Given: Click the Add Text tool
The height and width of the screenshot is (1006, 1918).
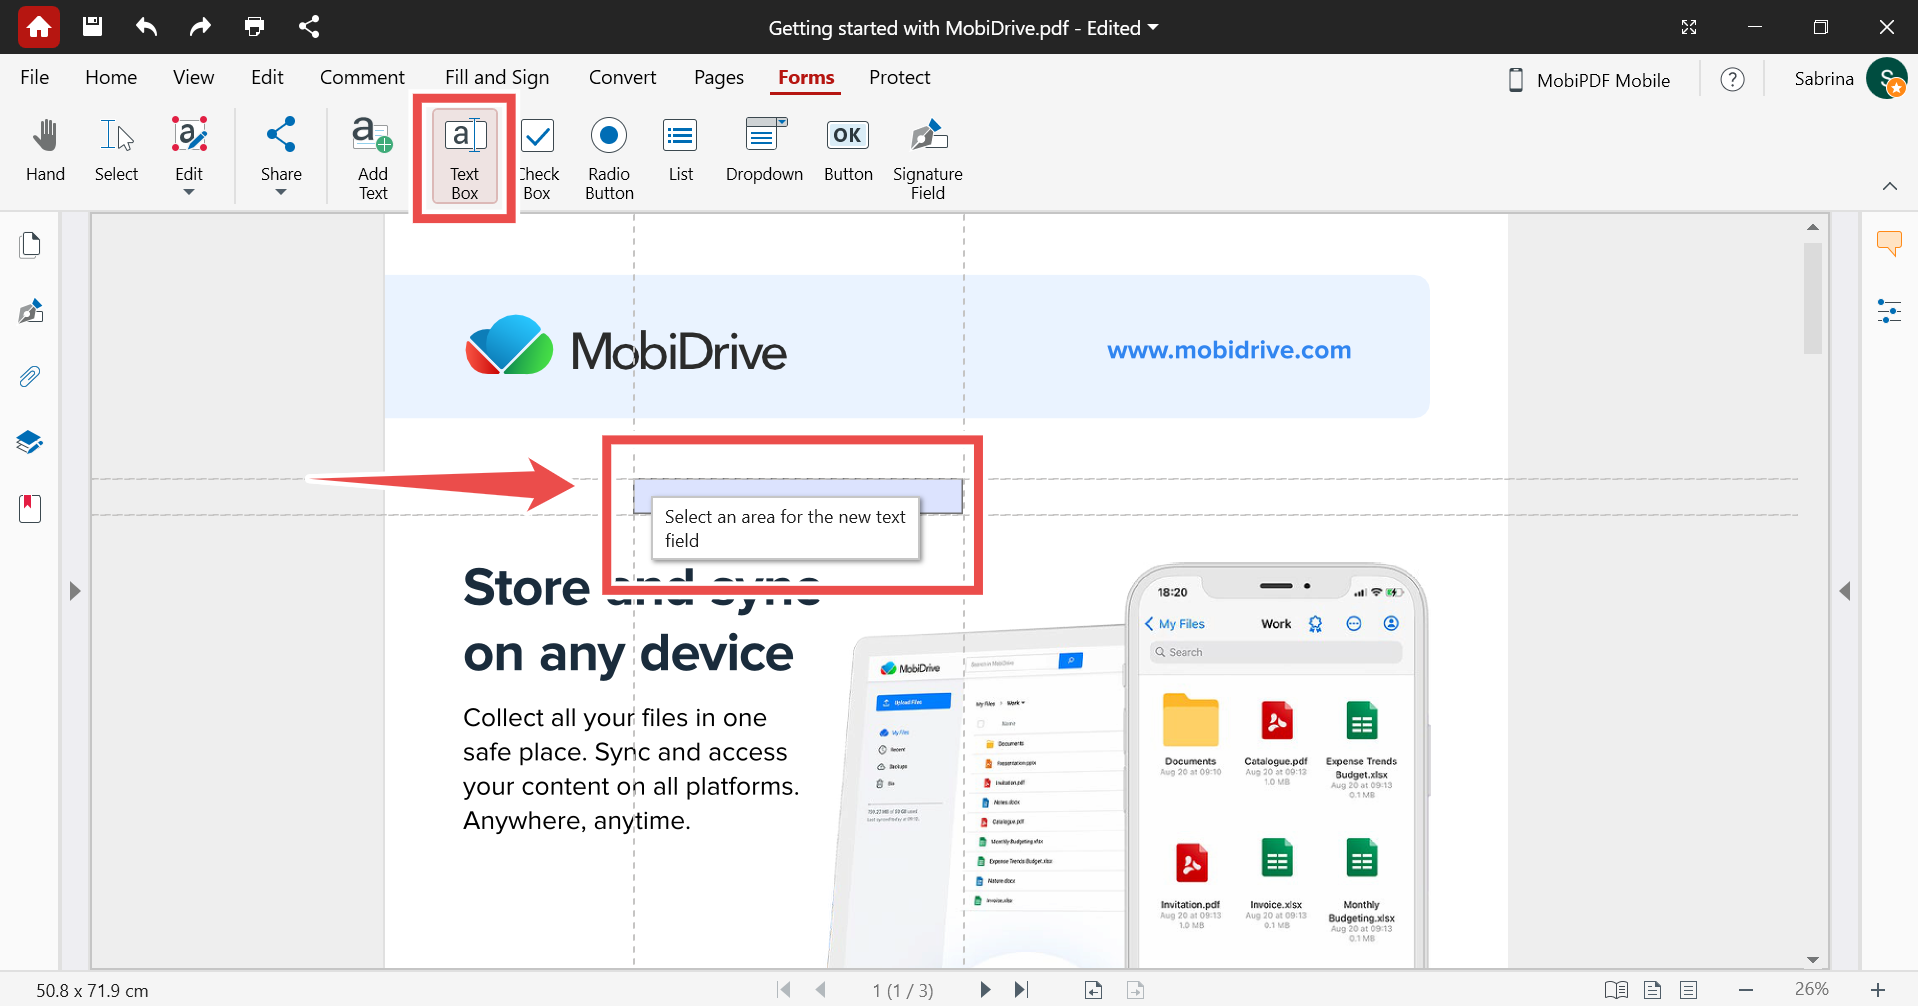Looking at the screenshot, I should coord(372,157).
